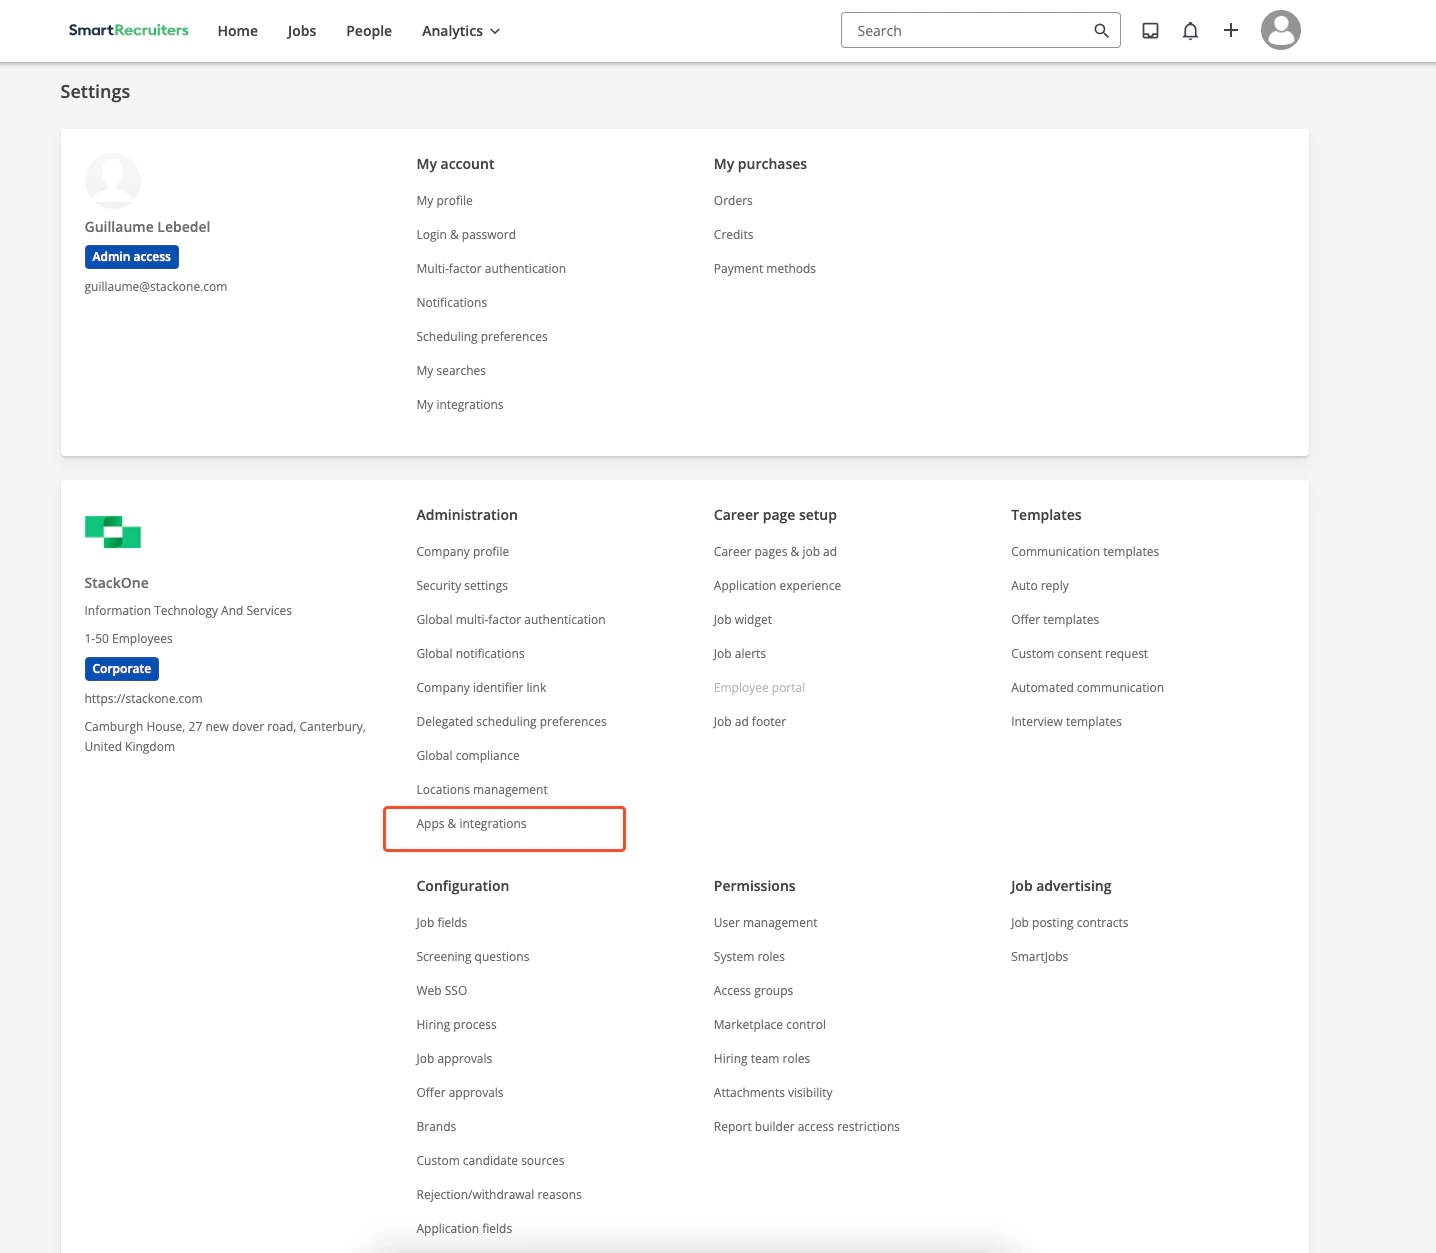The width and height of the screenshot is (1436, 1253).
Task: View Payment methods under My purchases
Action: [764, 268]
